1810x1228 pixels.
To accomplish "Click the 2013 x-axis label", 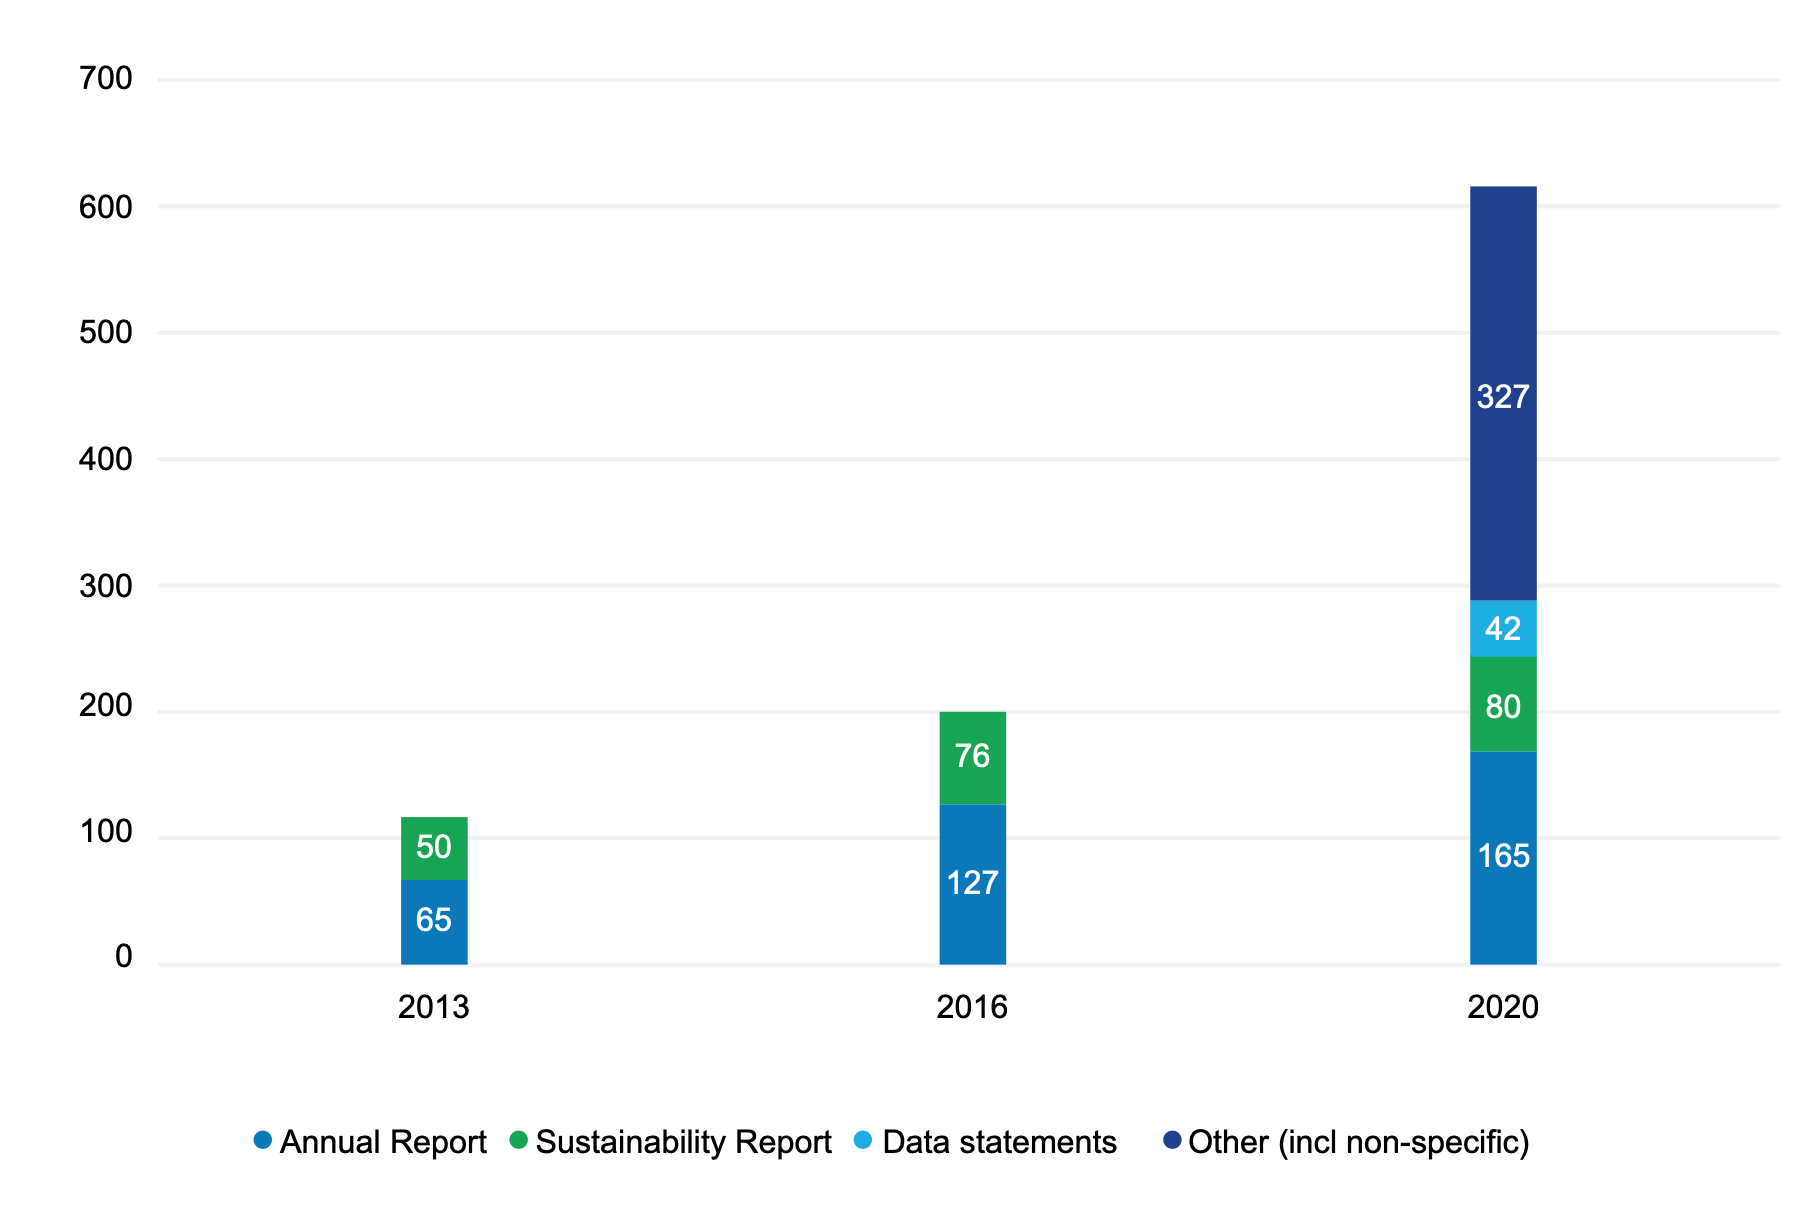I will click(x=433, y=1006).
